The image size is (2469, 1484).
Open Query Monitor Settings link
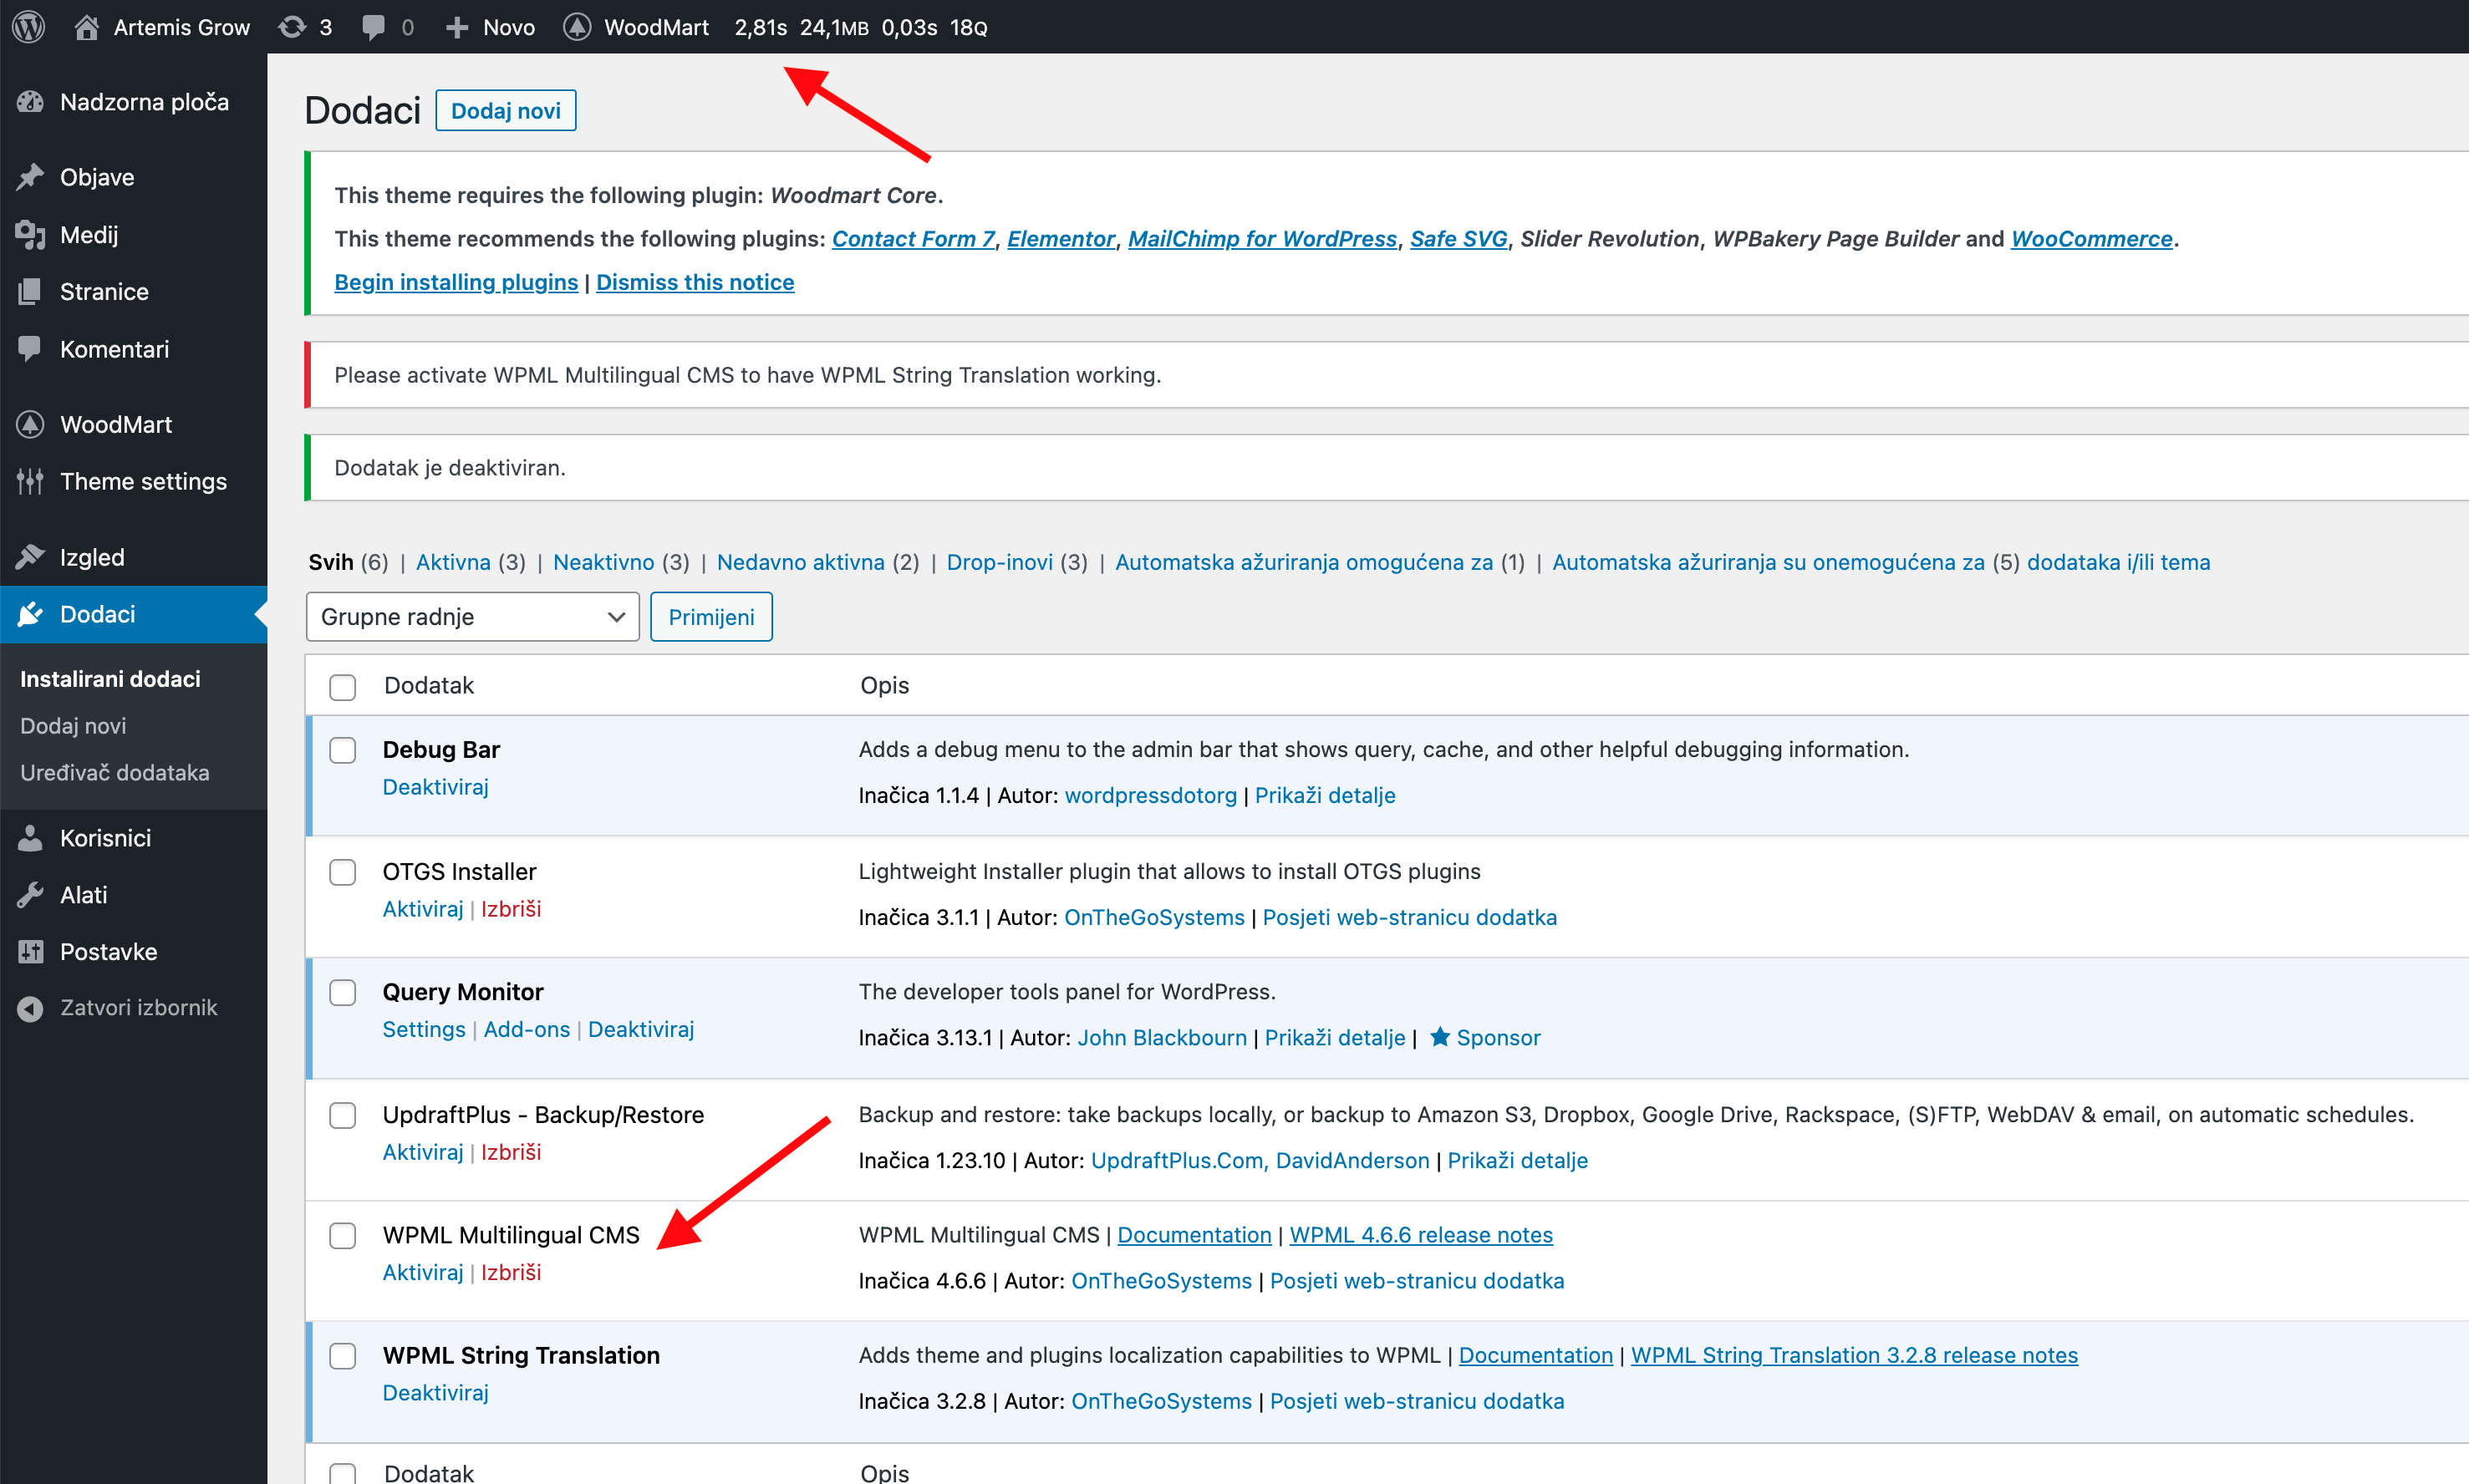coord(424,1029)
